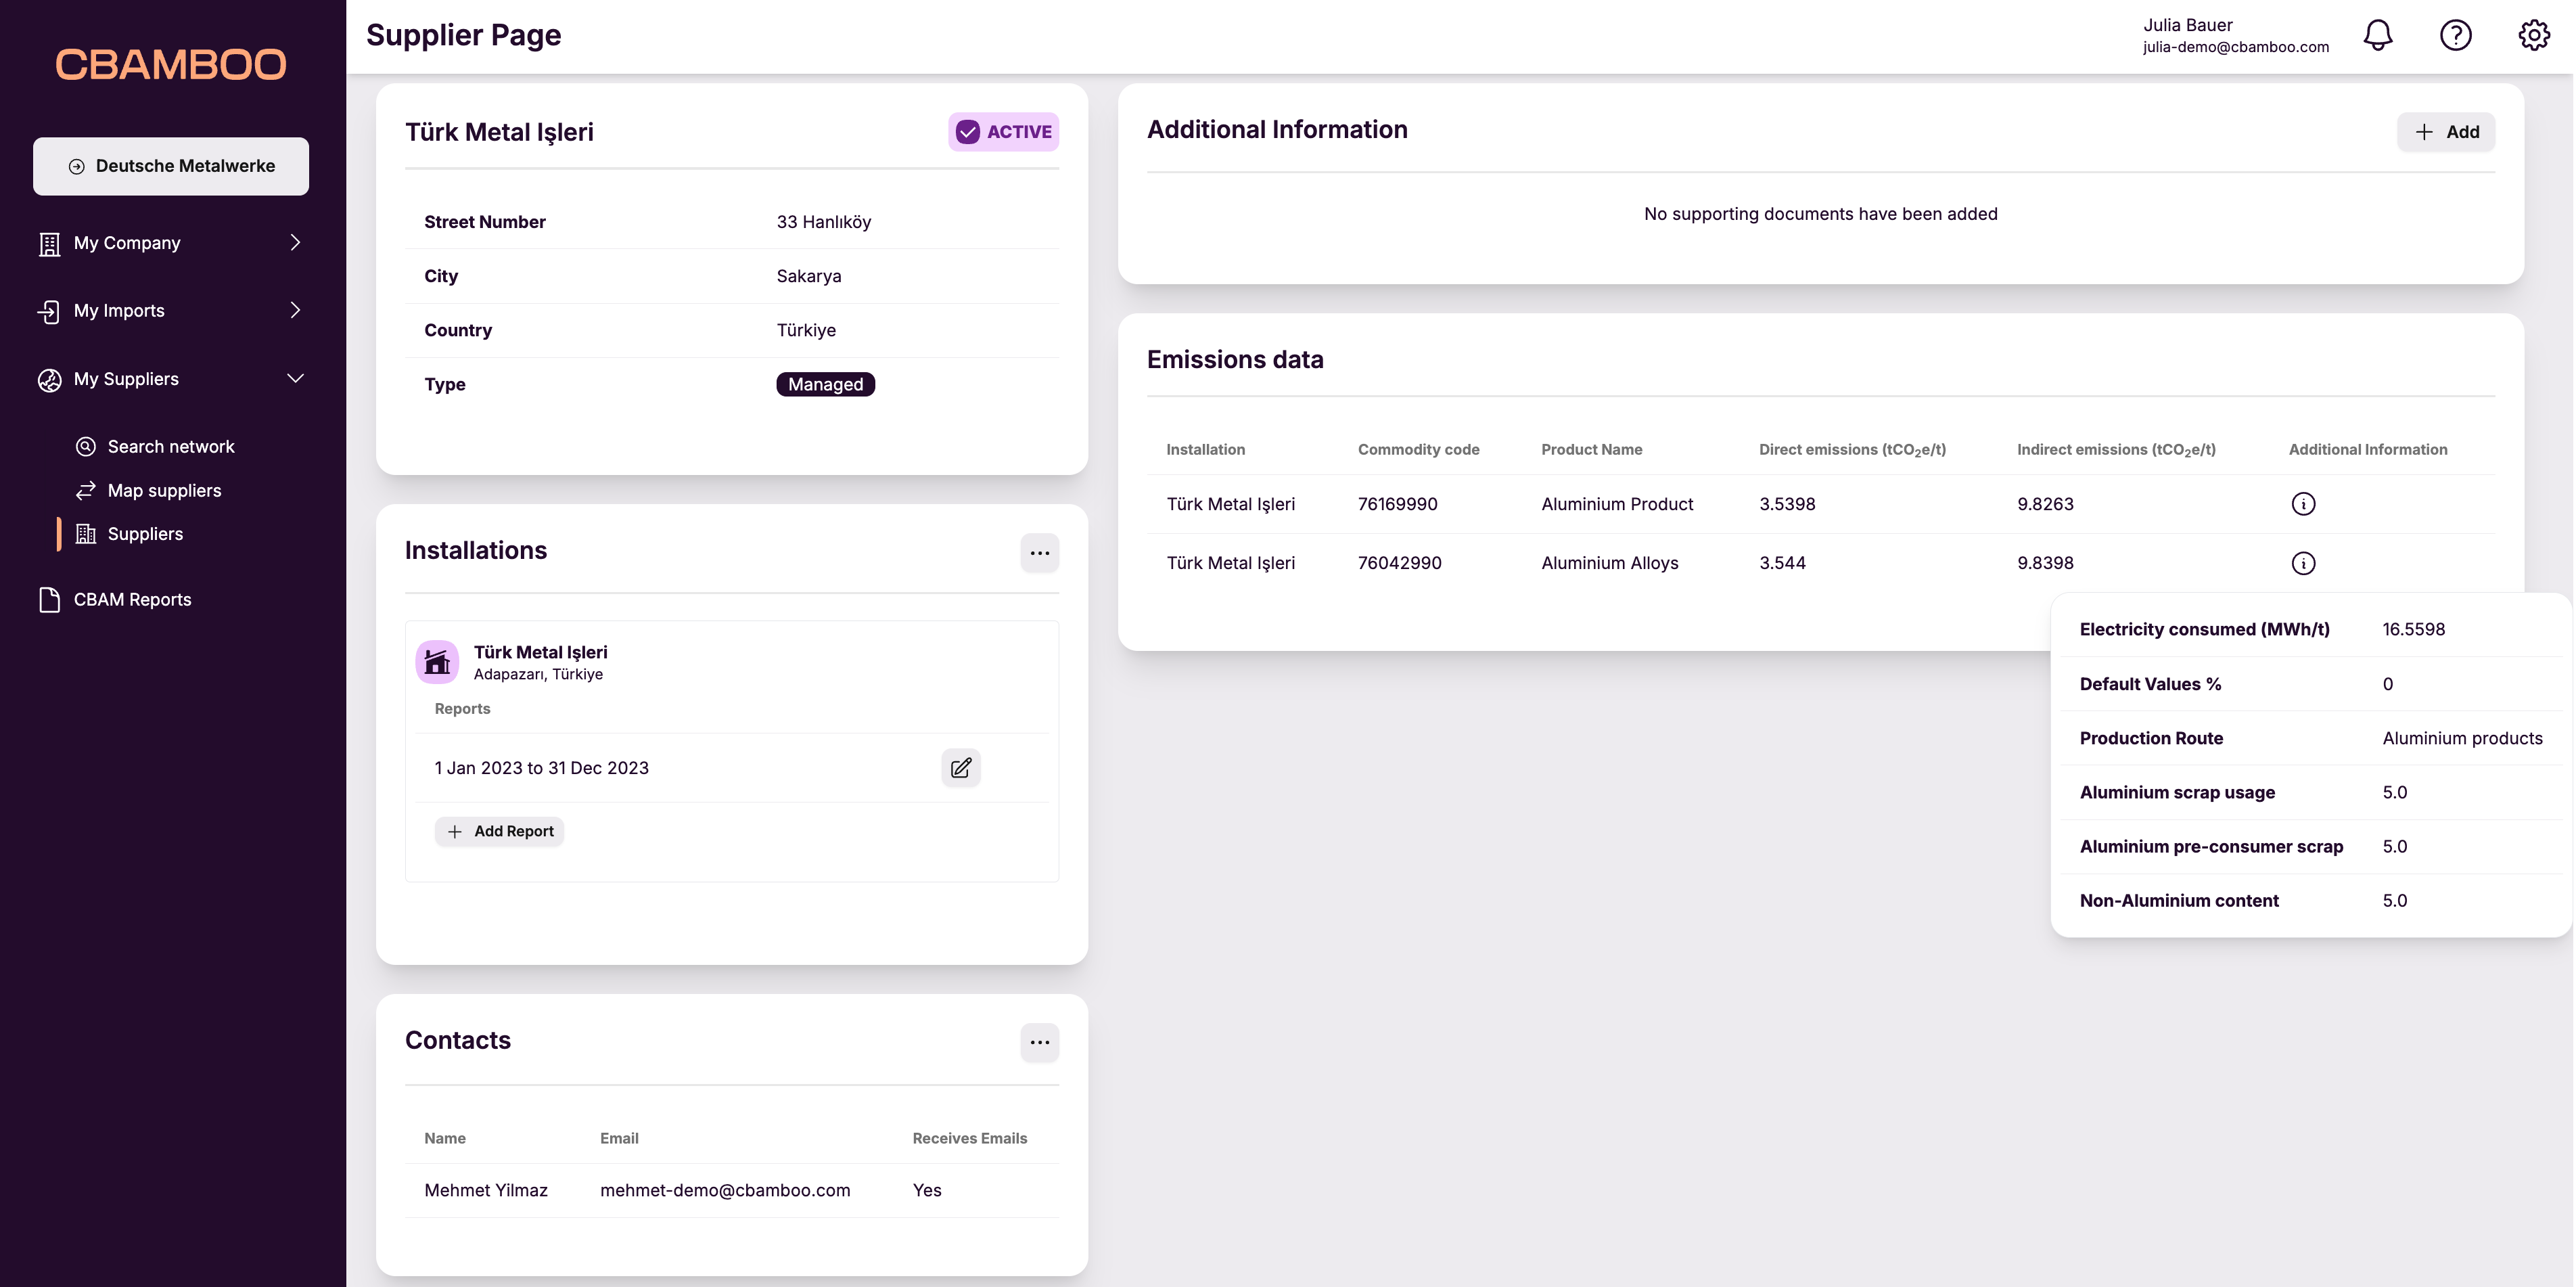2576x1287 pixels.
Task: Click the help question mark icon
Action: (x=2455, y=35)
